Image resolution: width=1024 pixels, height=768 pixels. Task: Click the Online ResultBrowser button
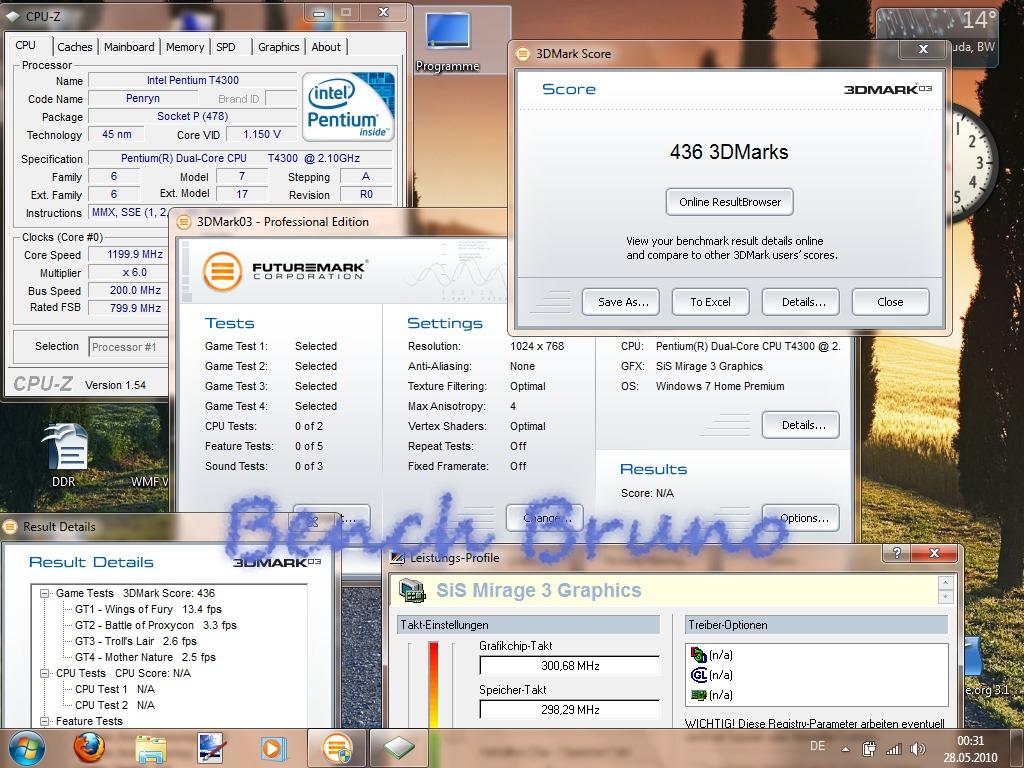click(729, 202)
